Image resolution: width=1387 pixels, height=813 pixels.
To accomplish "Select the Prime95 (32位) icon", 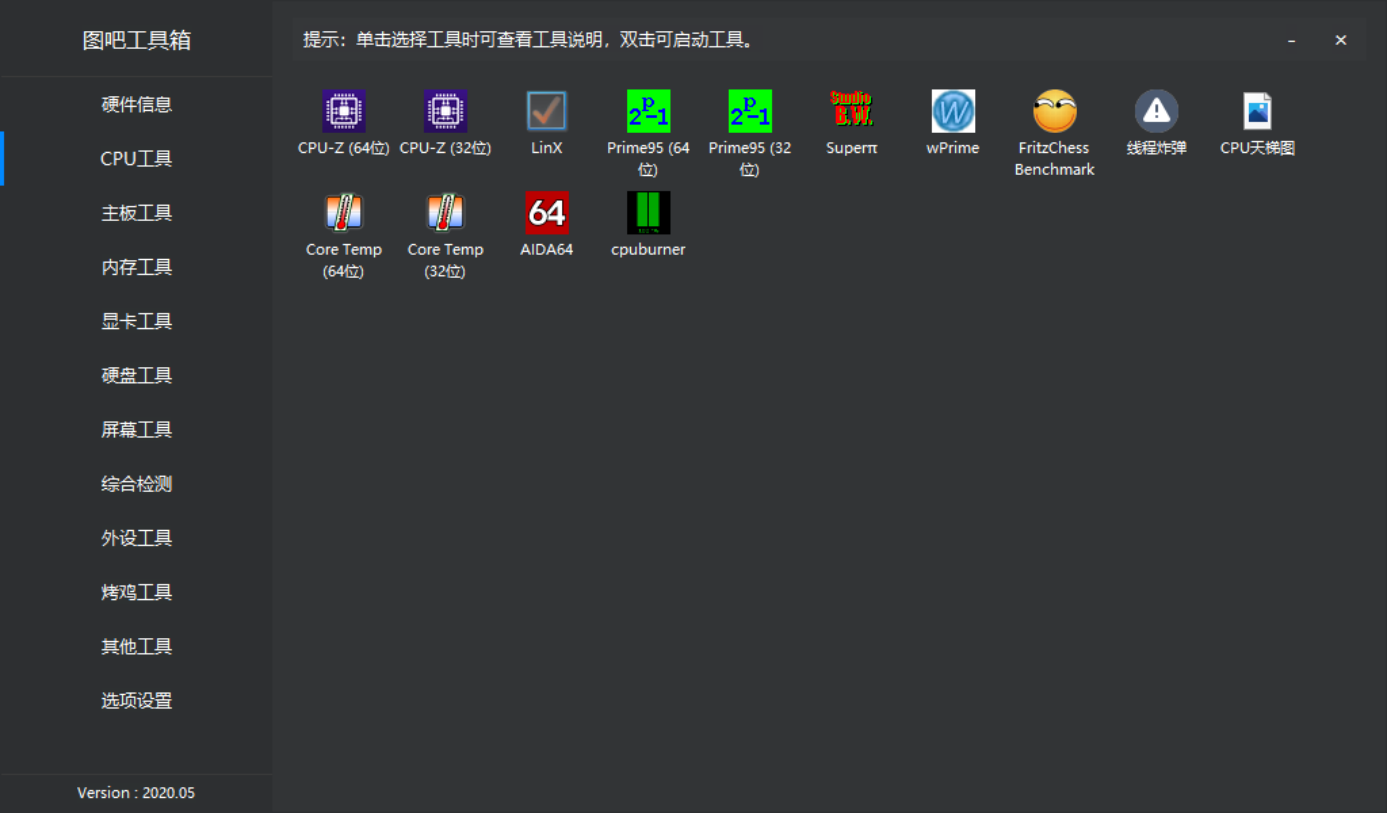I will (x=750, y=111).
